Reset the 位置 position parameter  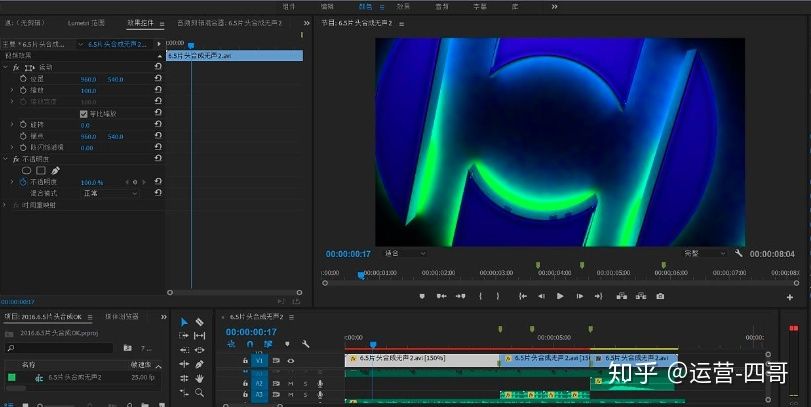point(158,79)
